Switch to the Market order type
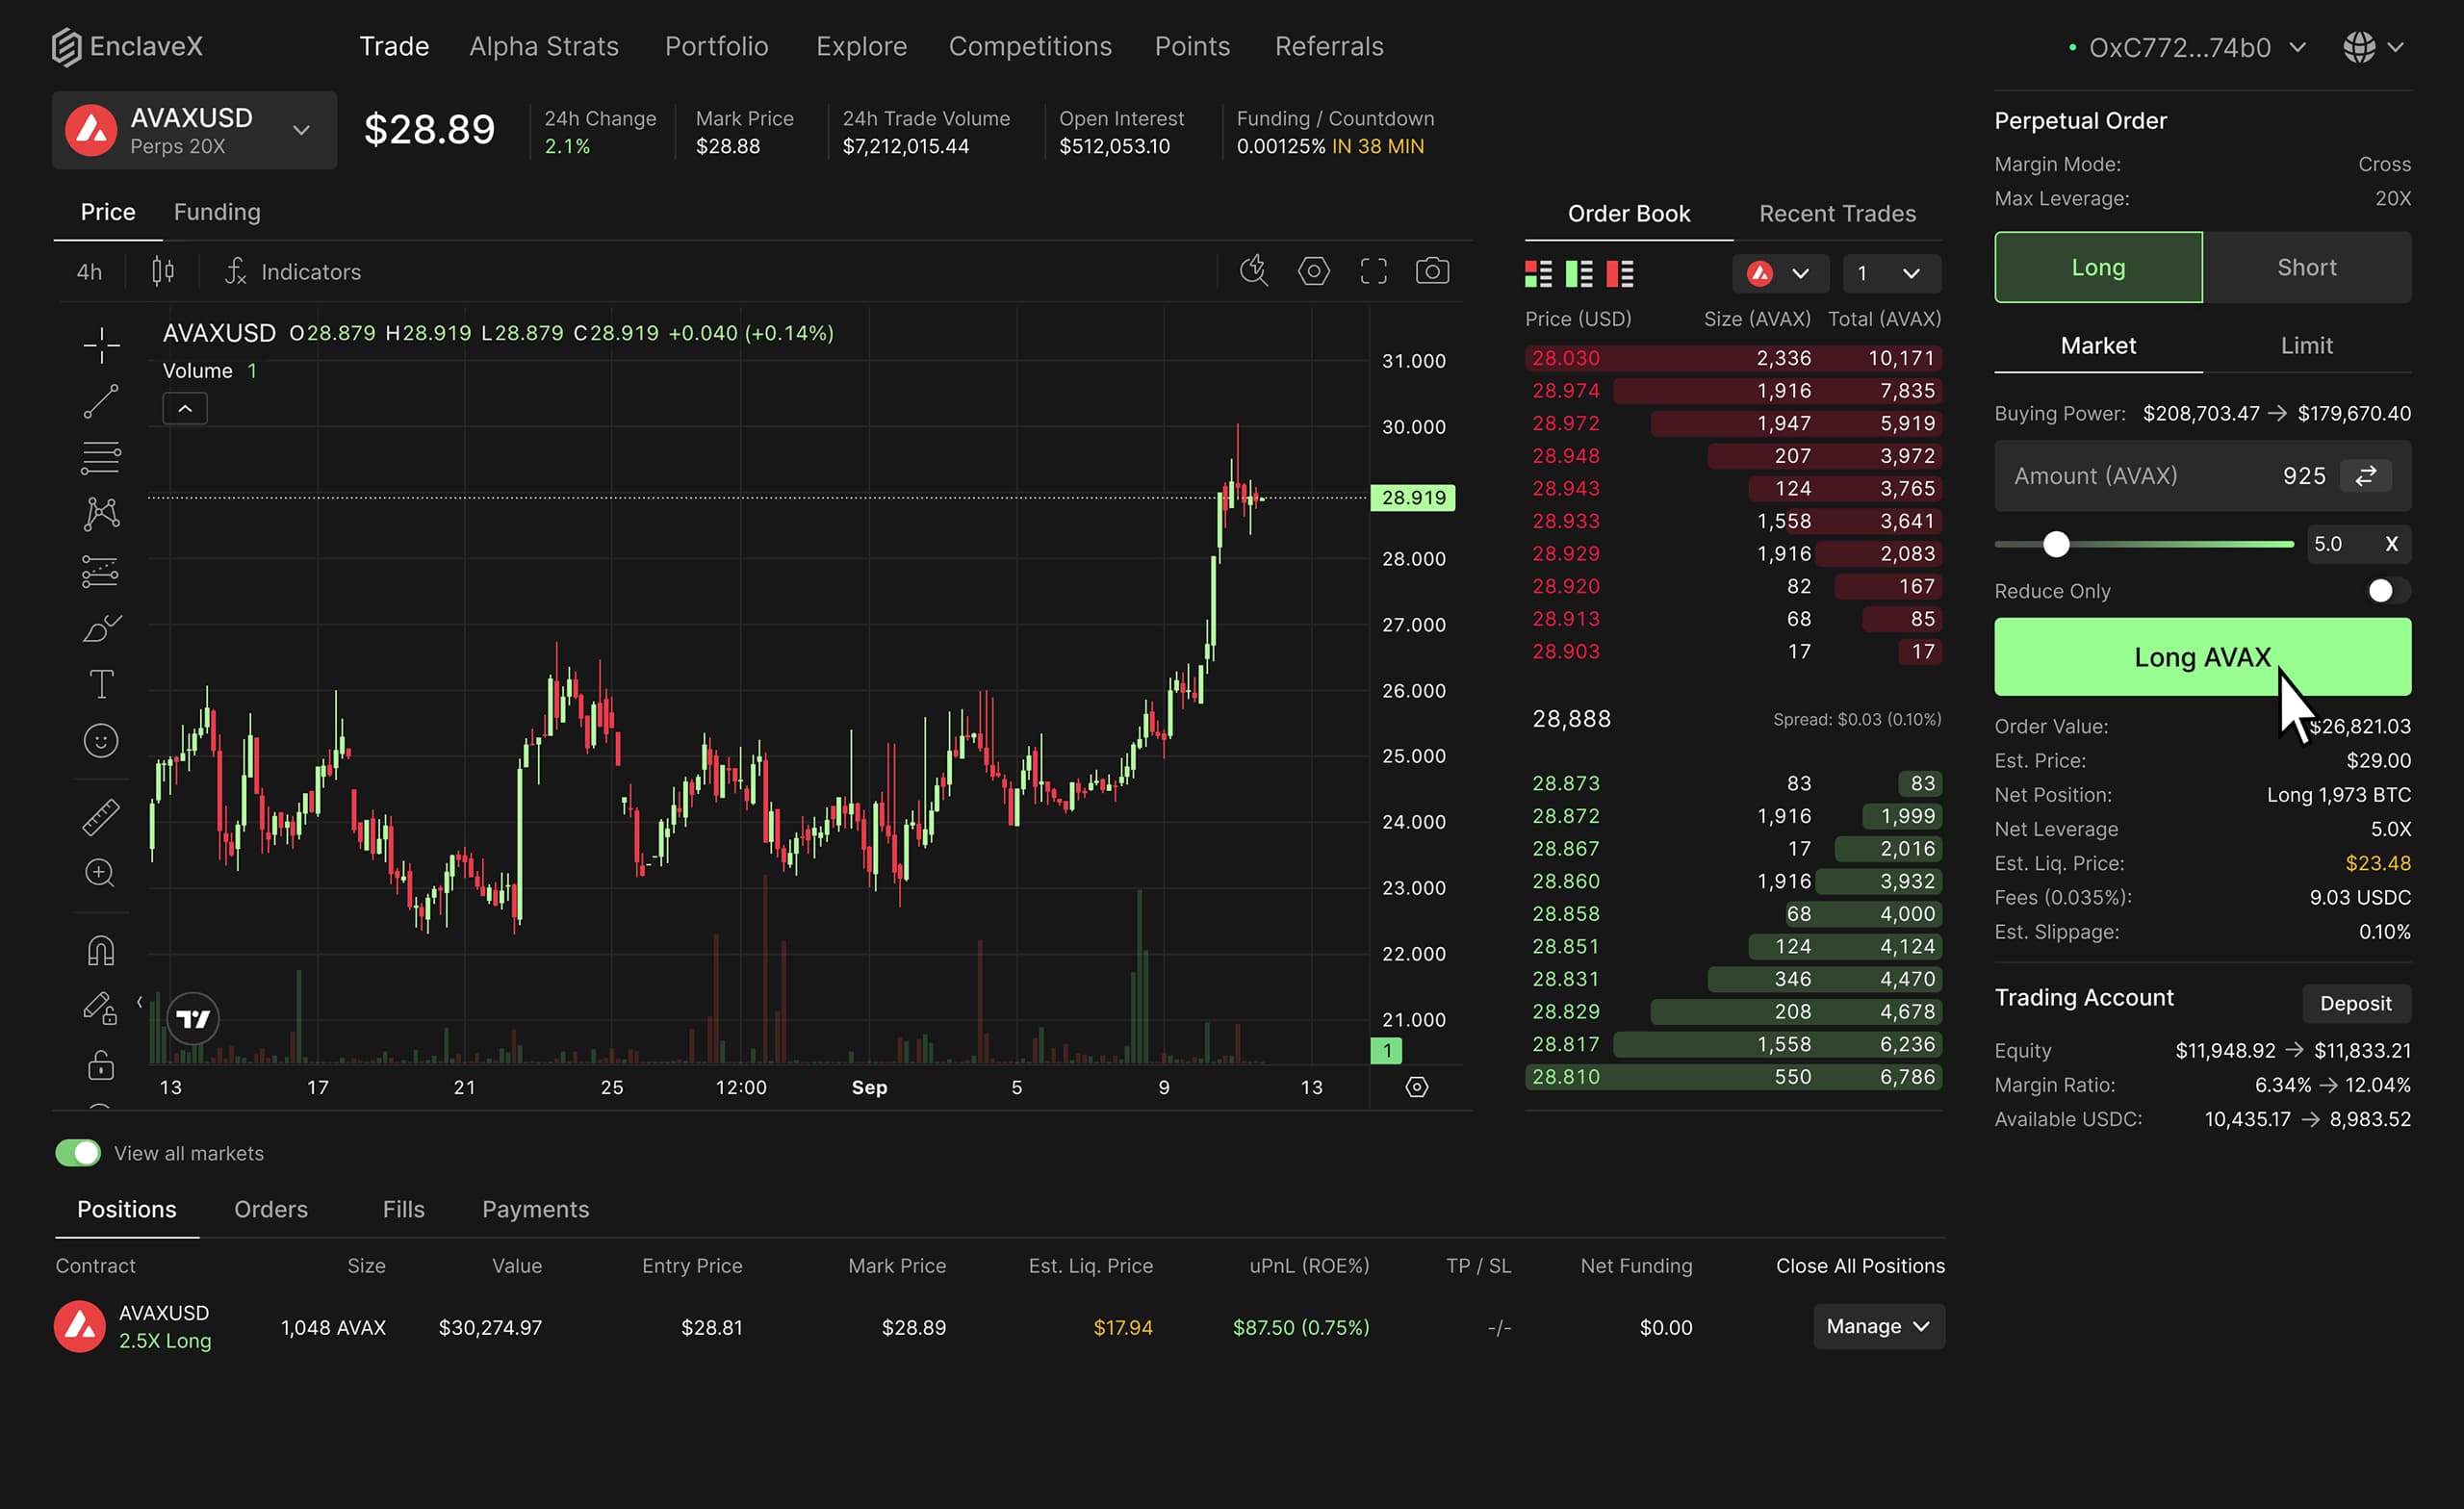The width and height of the screenshot is (2464, 1509). tap(2098, 346)
